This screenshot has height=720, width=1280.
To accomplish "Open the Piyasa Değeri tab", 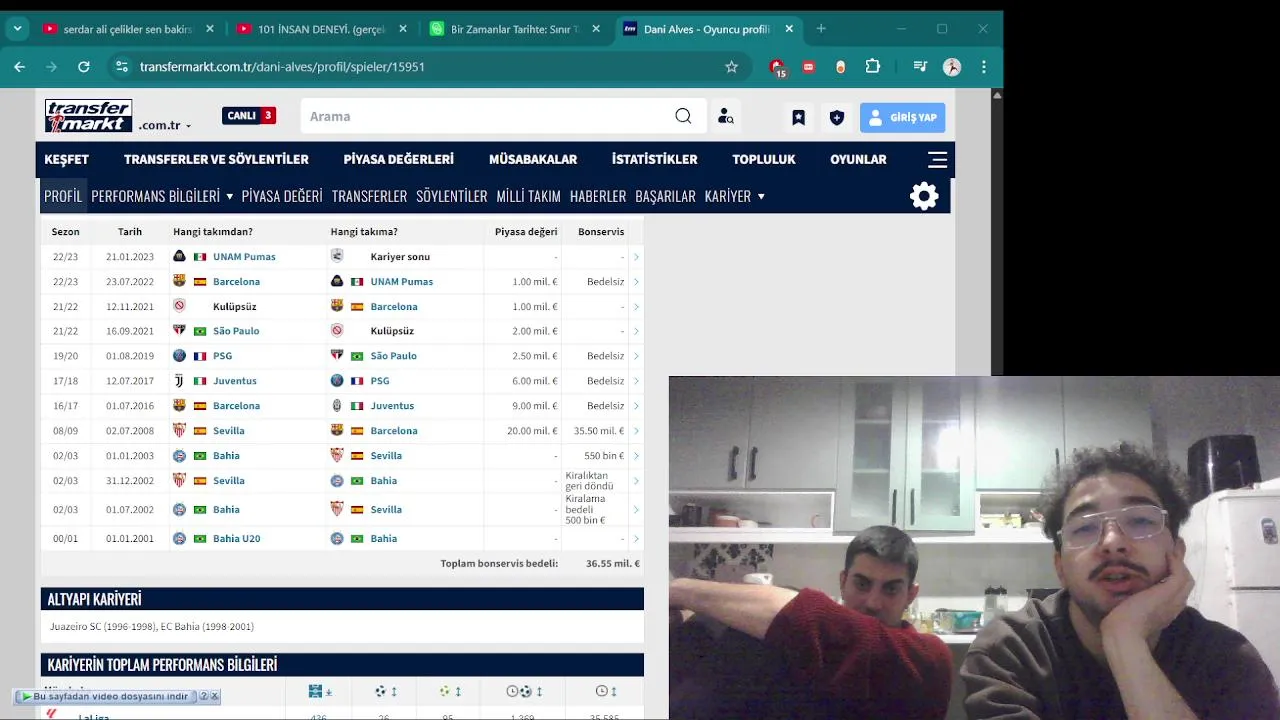I will [x=282, y=196].
